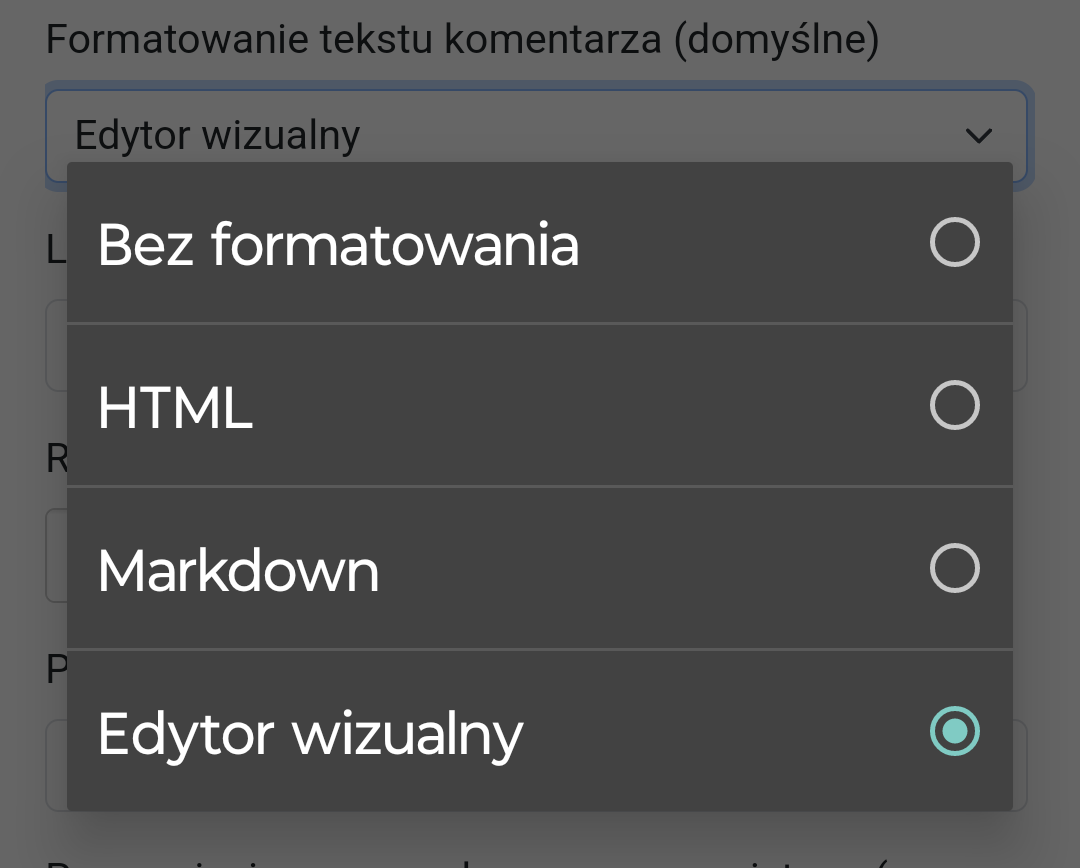Viewport: 1080px width, 868px height.
Task: Click the selected Edytor wizualny radio button
Action: [x=954, y=731]
